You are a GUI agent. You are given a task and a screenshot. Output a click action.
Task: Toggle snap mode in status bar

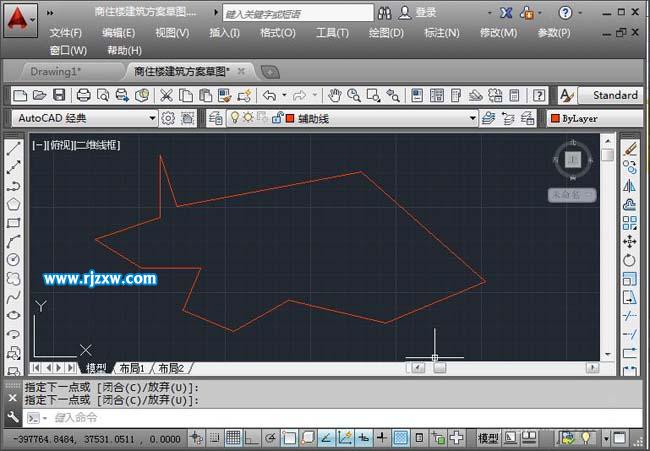tap(214, 438)
